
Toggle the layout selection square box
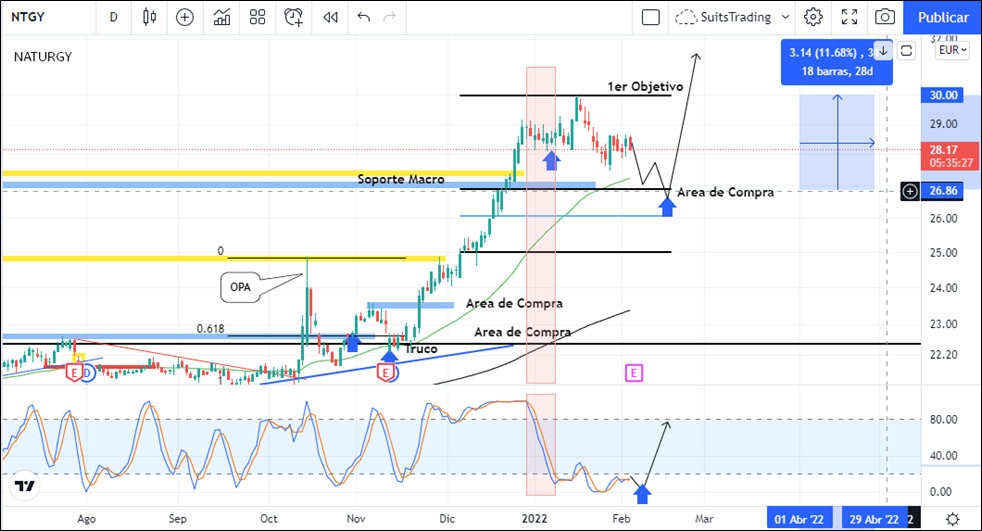tap(651, 17)
